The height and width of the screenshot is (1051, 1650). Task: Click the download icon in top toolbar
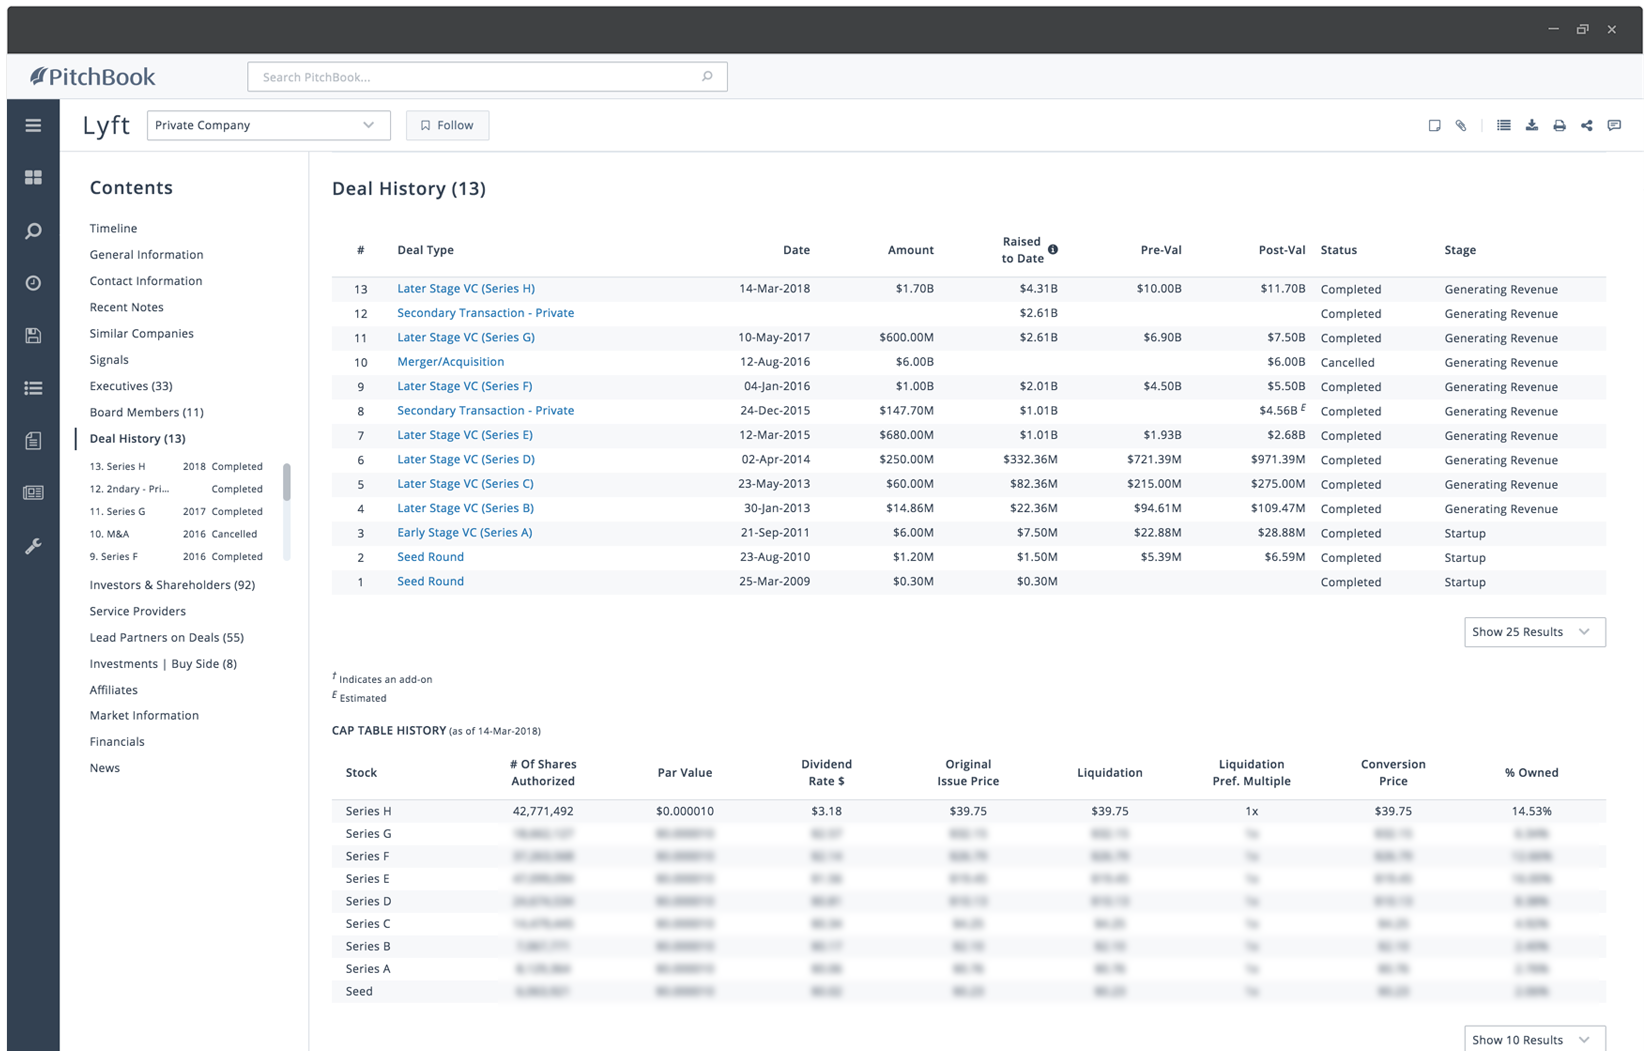click(1531, 125)
